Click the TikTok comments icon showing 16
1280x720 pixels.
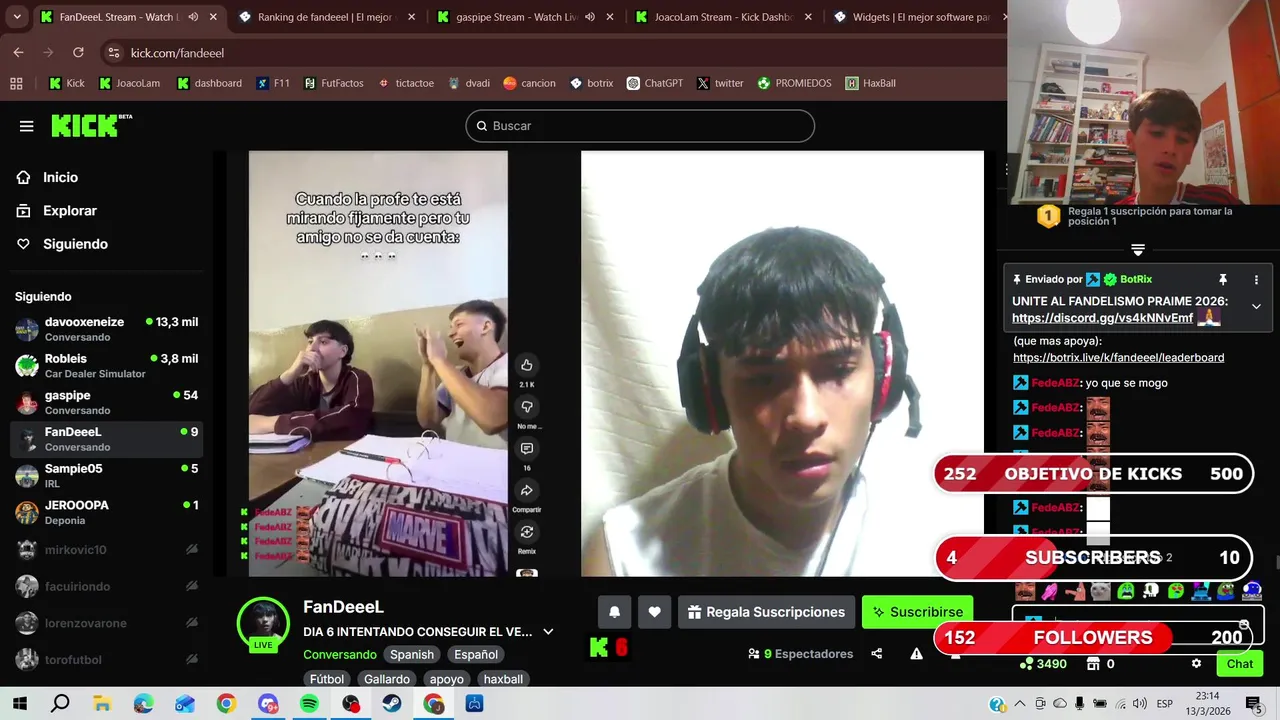tap(527, 449)
